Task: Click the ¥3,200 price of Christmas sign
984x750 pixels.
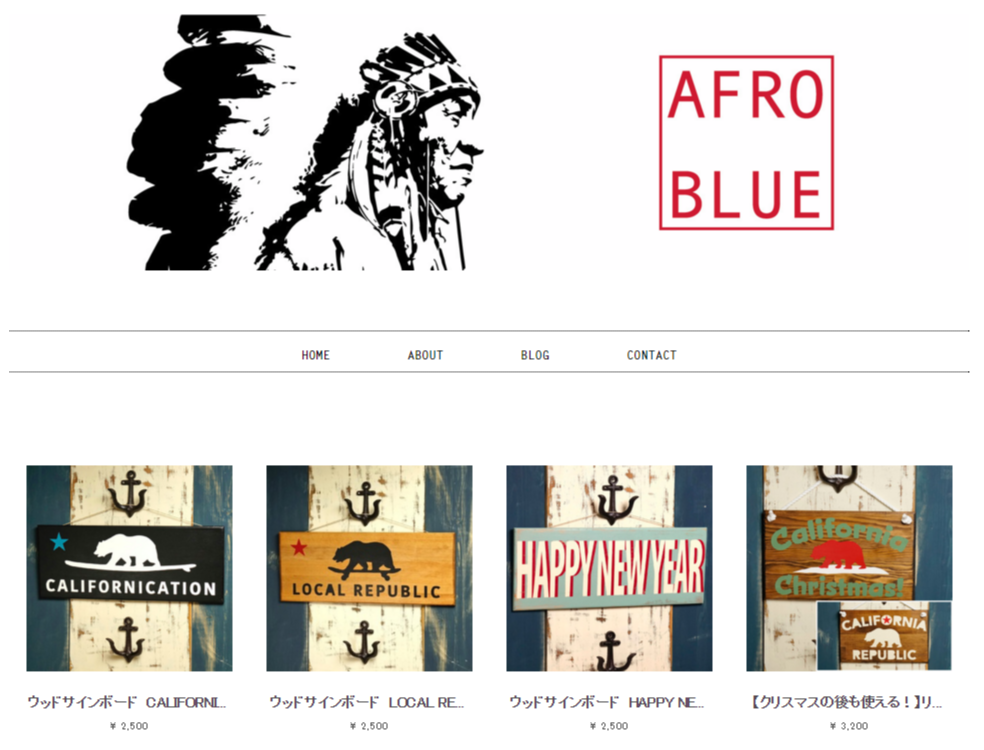Action: coord(849,726)
